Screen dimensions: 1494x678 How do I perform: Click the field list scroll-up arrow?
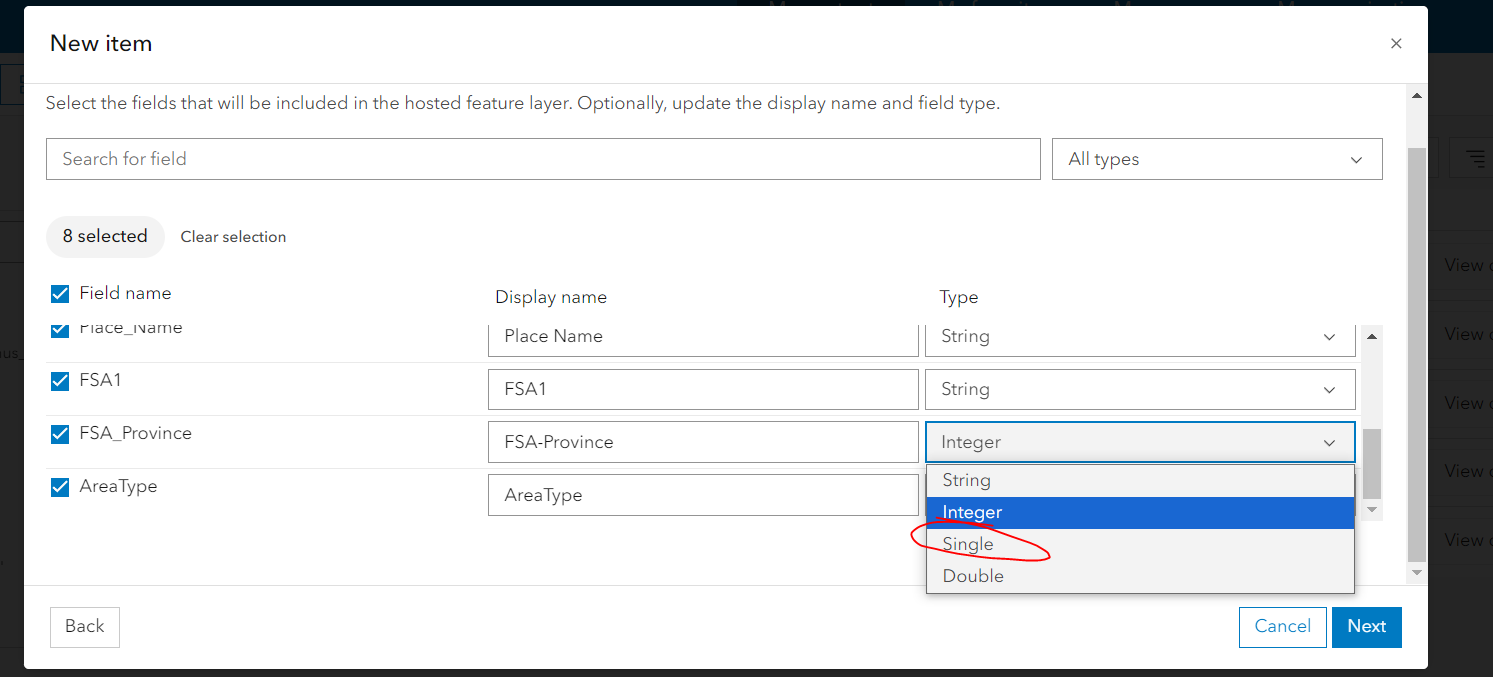pyautogui.click(x=1372, y=337)
